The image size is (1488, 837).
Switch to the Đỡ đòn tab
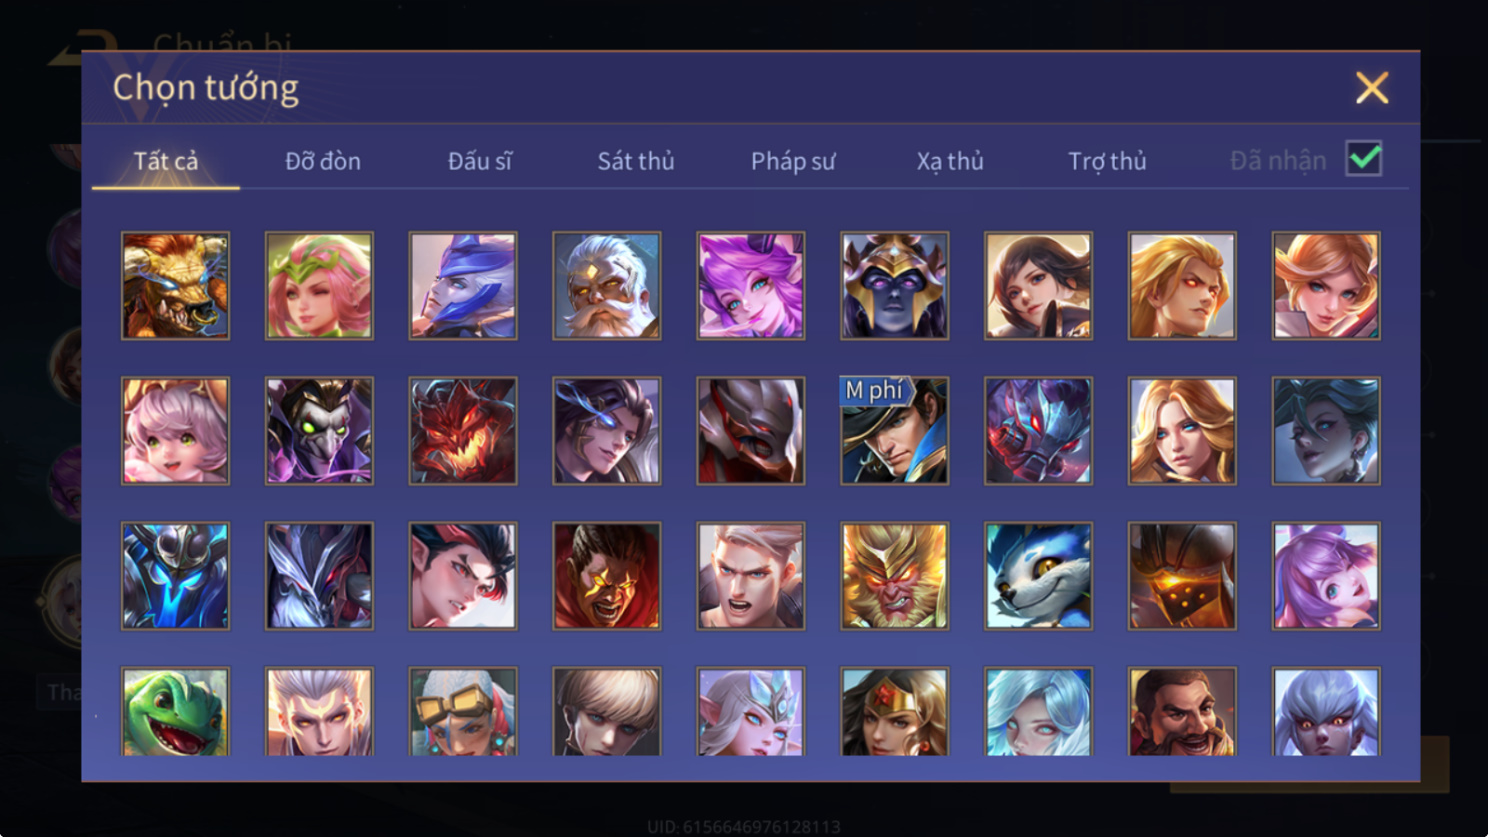[322, 161]
